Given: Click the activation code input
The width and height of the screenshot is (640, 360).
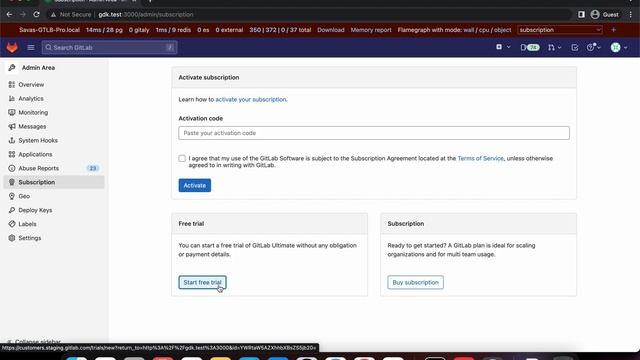Looking at the screenshot, I should coord(374,133).
